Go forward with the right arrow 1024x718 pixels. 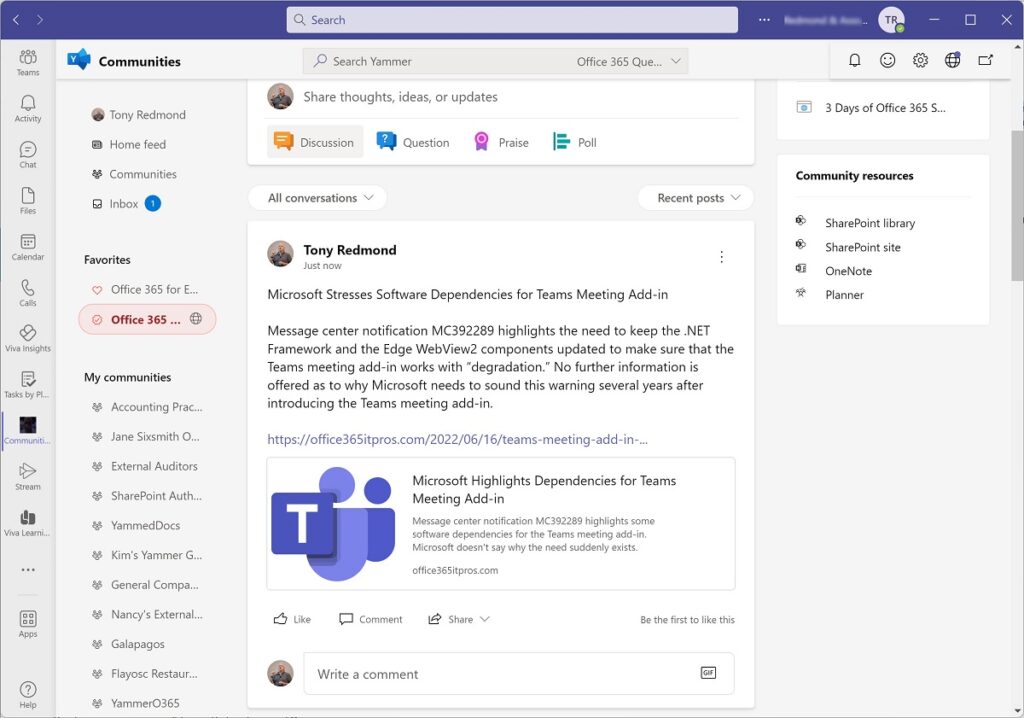tap(40, 20)
